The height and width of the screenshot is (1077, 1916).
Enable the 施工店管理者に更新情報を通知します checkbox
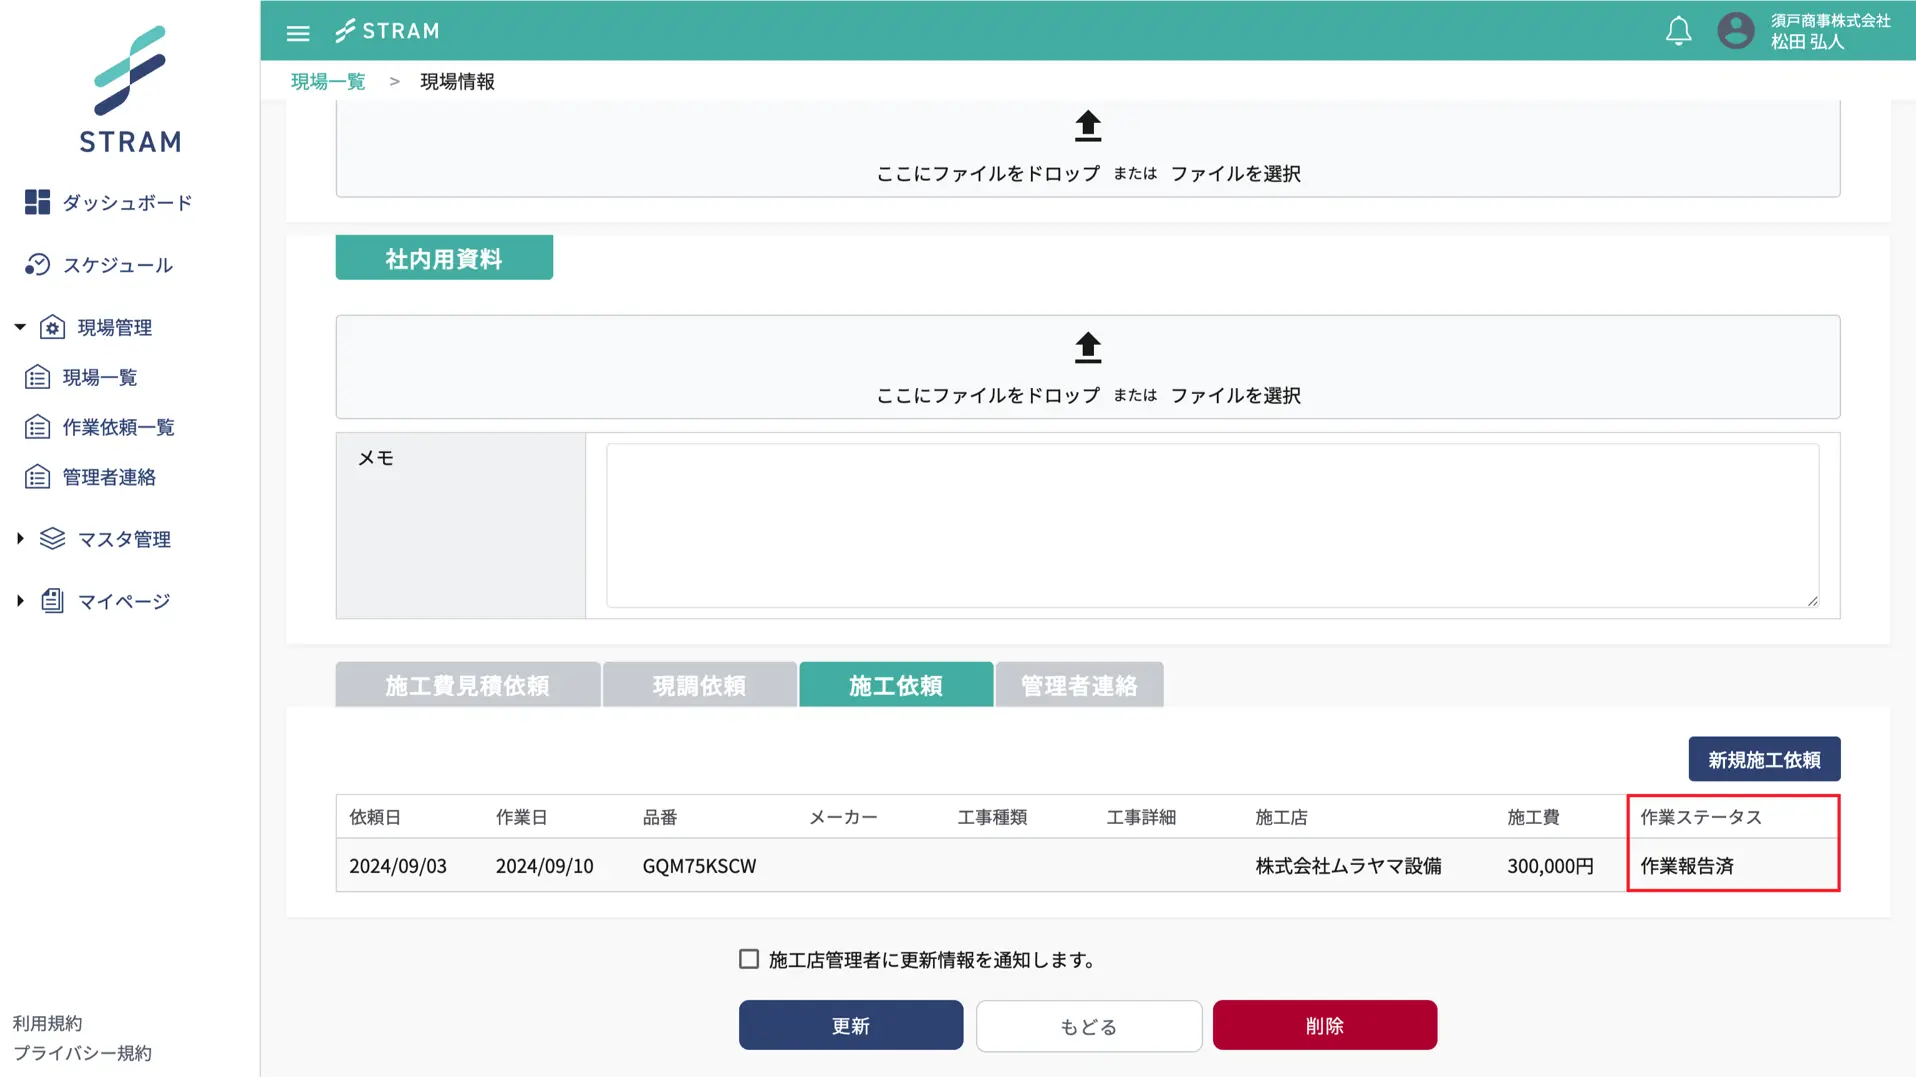(x=748, y=958)
